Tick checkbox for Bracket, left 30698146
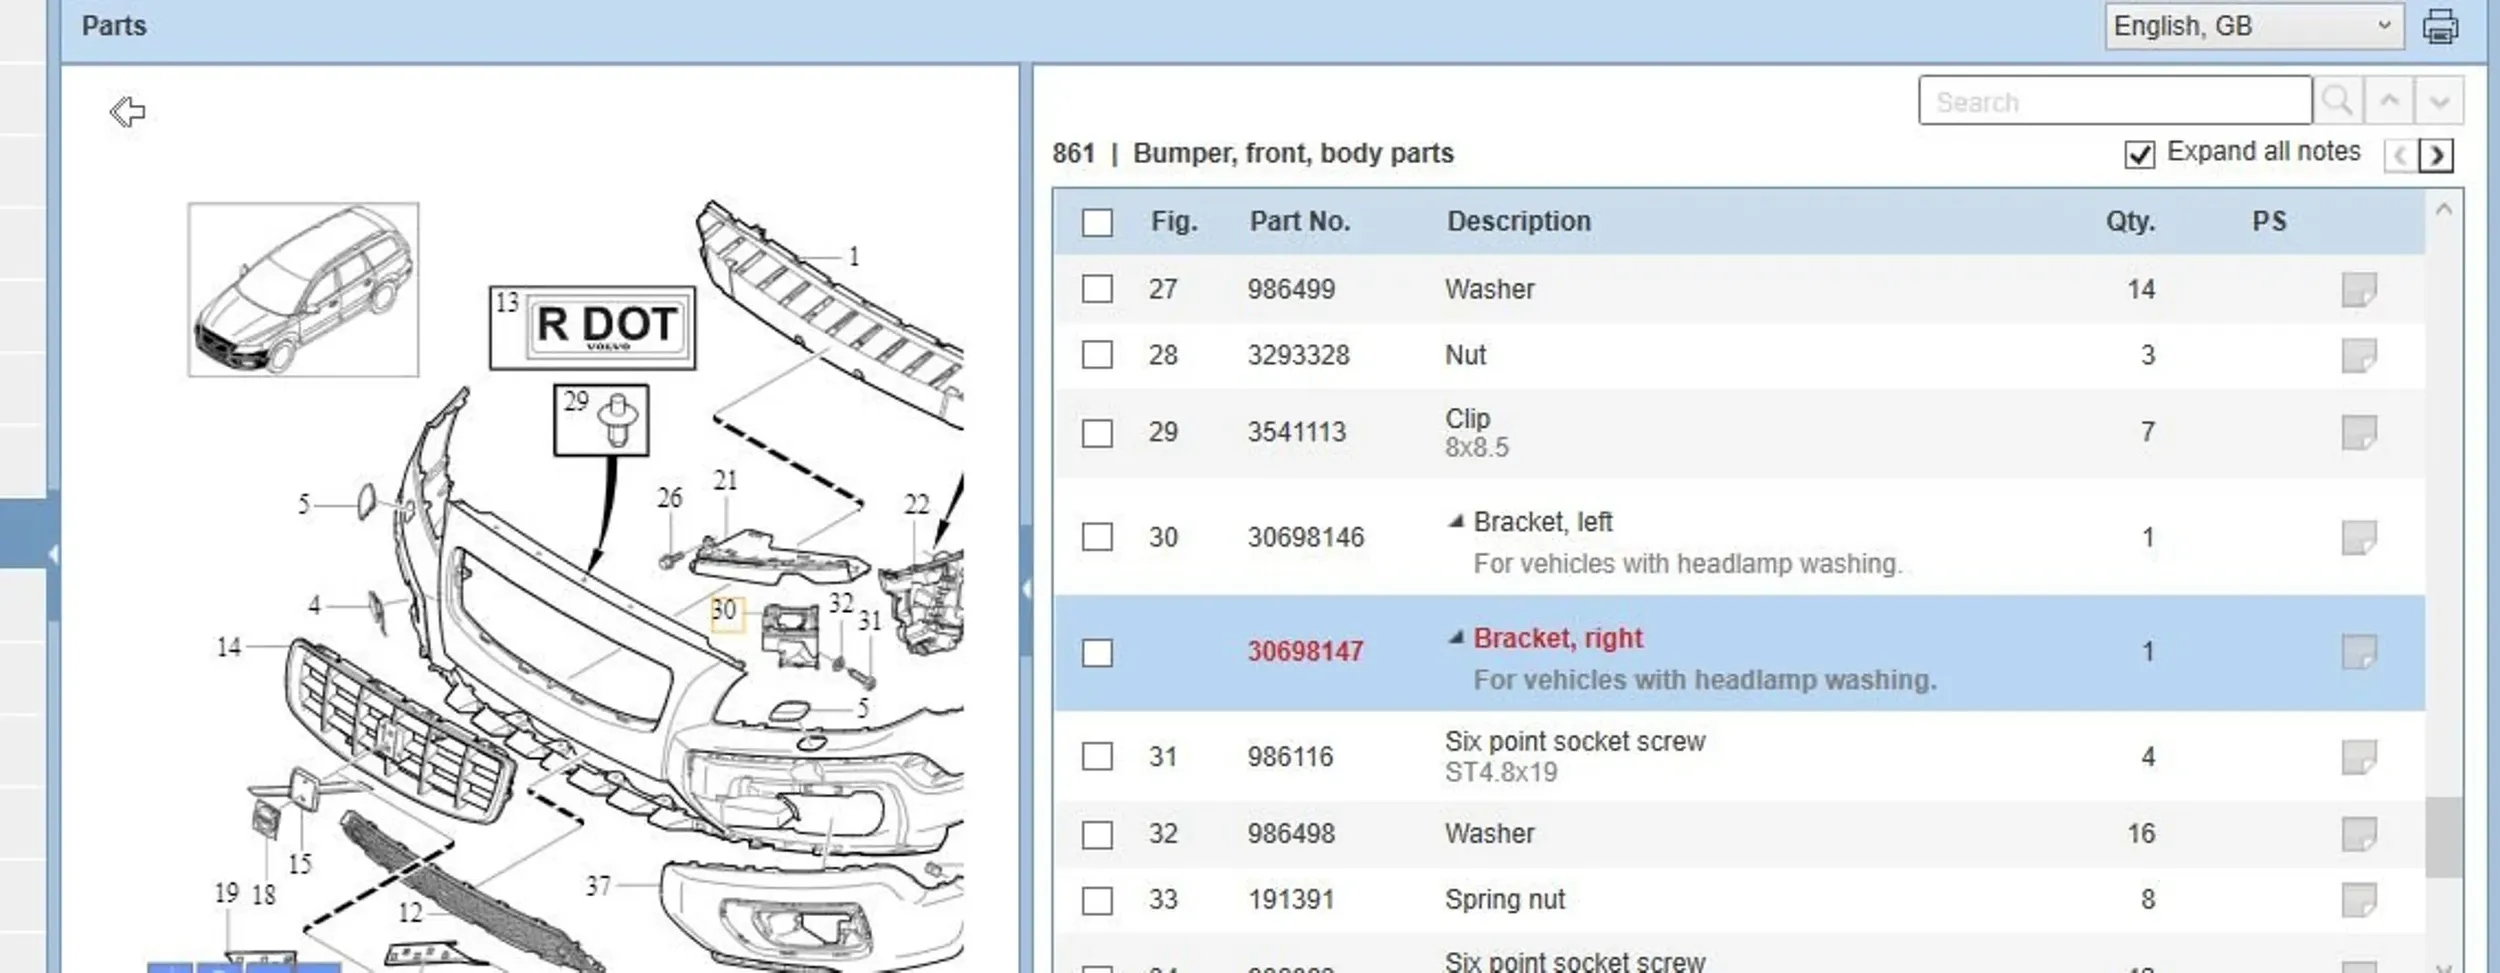The height and width of the screenshot is (973, 2500). (1097, 537)
